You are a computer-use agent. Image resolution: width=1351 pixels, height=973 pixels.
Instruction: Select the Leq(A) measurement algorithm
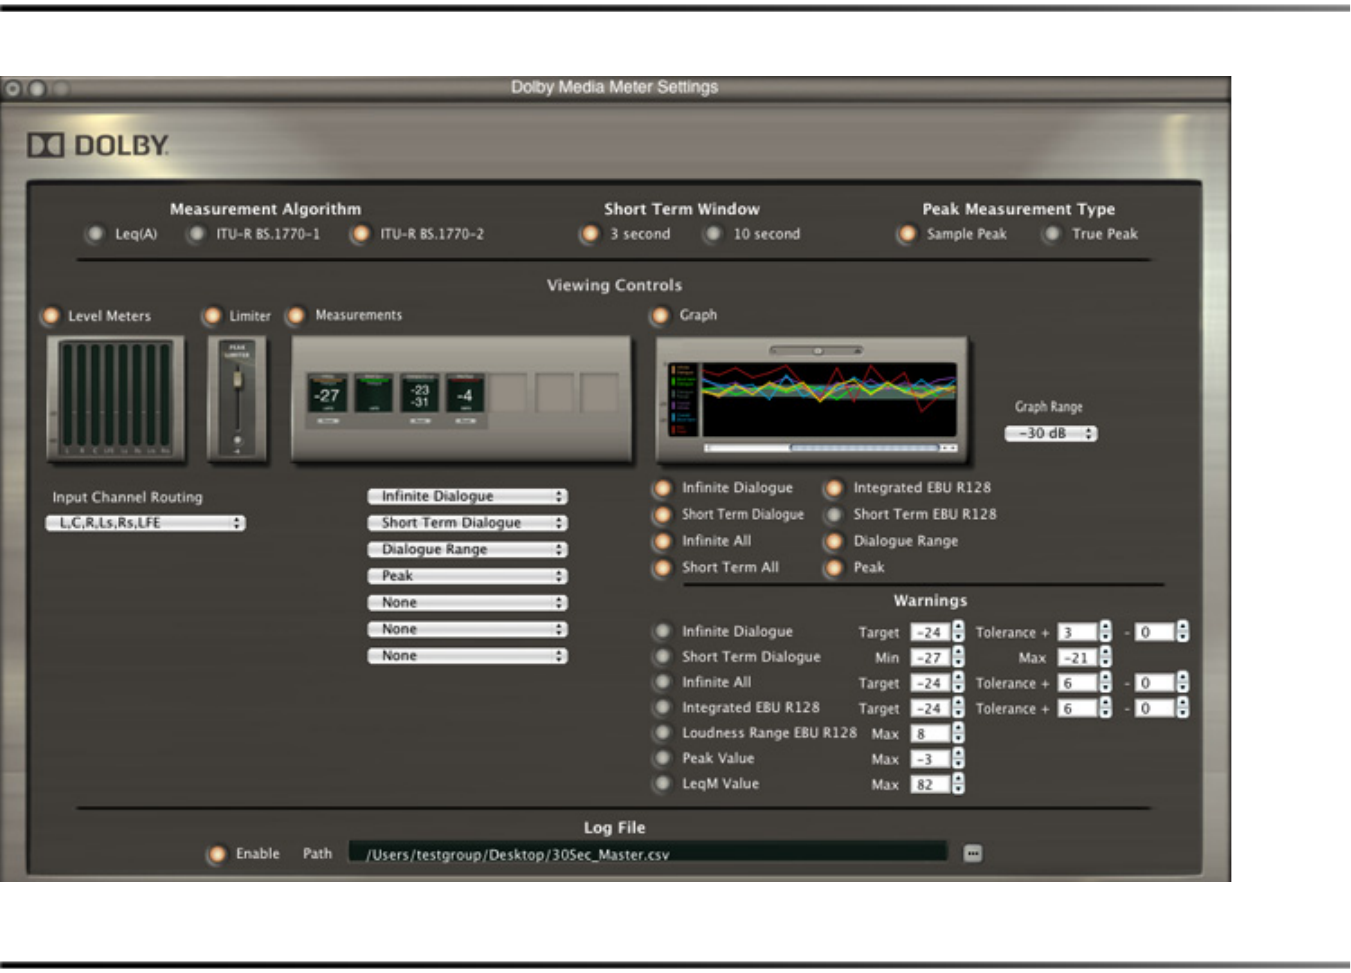(96, 234)
